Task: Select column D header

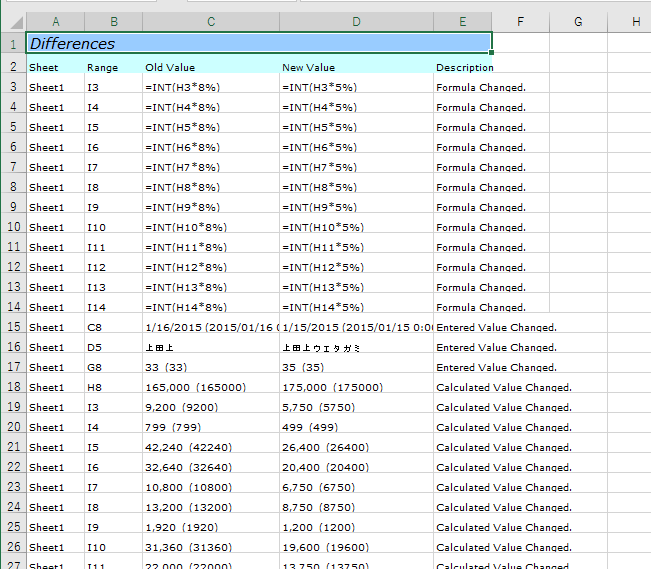Action: (356, 21)
